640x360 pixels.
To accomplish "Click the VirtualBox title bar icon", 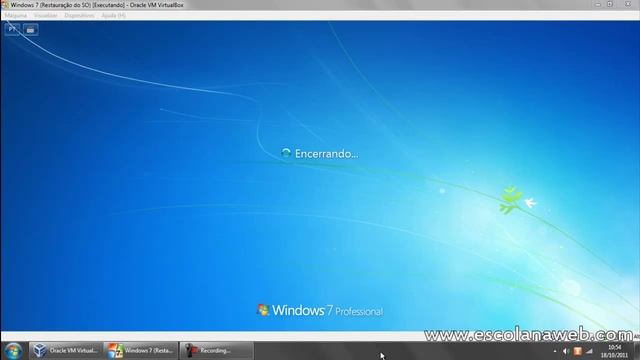I will point(5,4).
